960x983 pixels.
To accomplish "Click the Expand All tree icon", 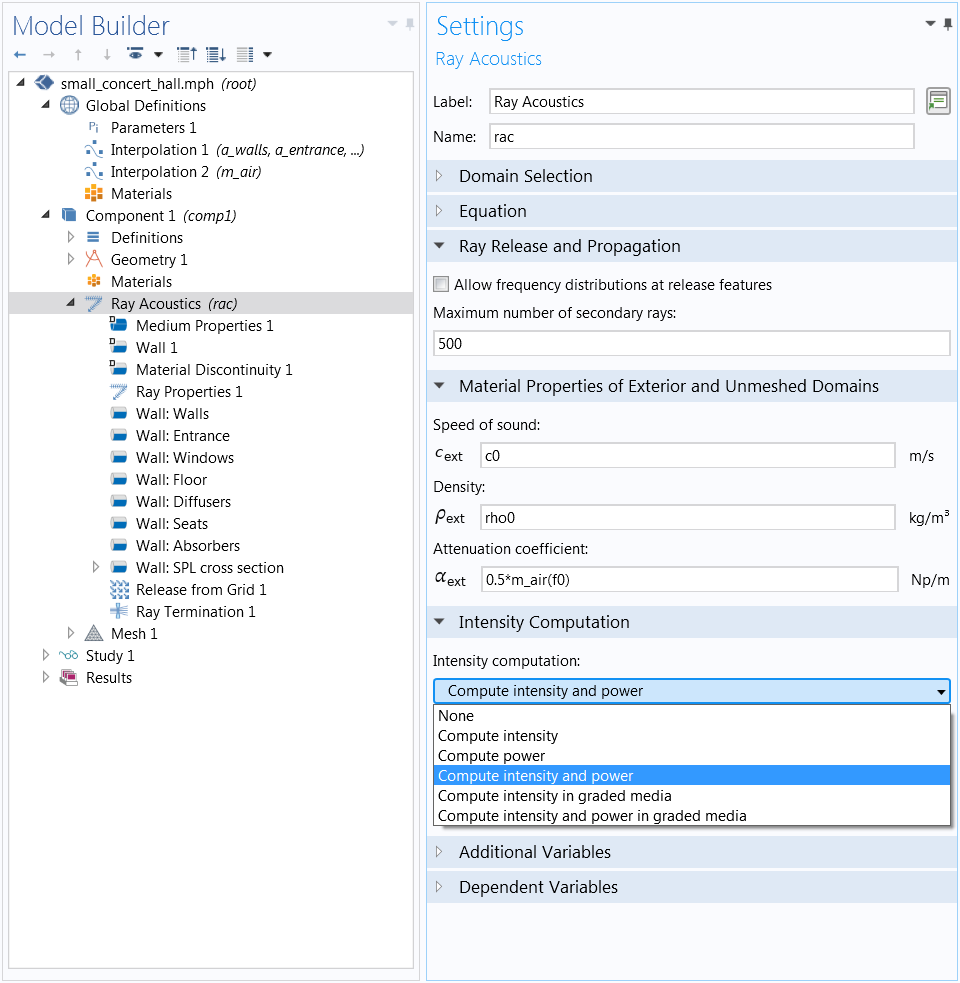I will [216, 55].
